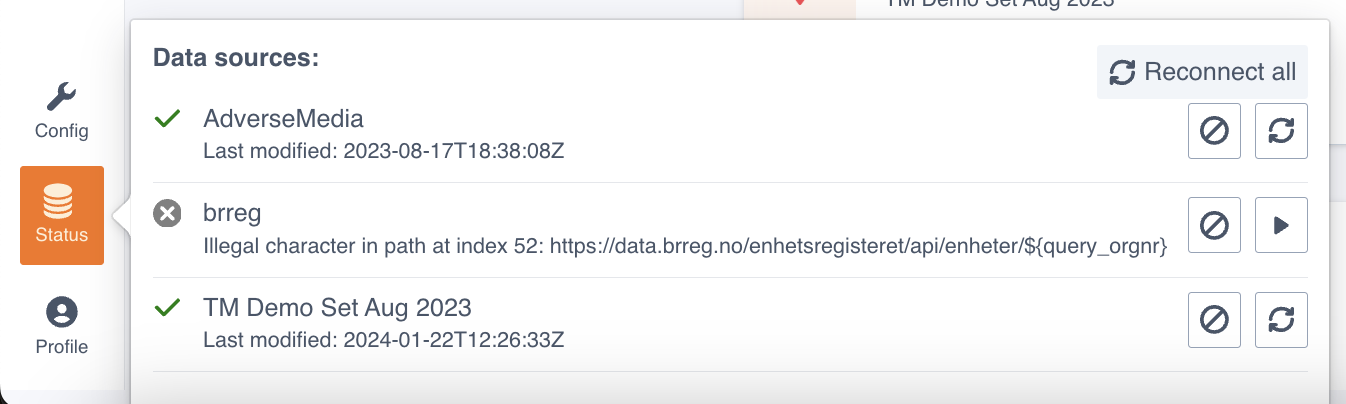Click the green checkmark beside AdverseMedia

tap(167, 119)
